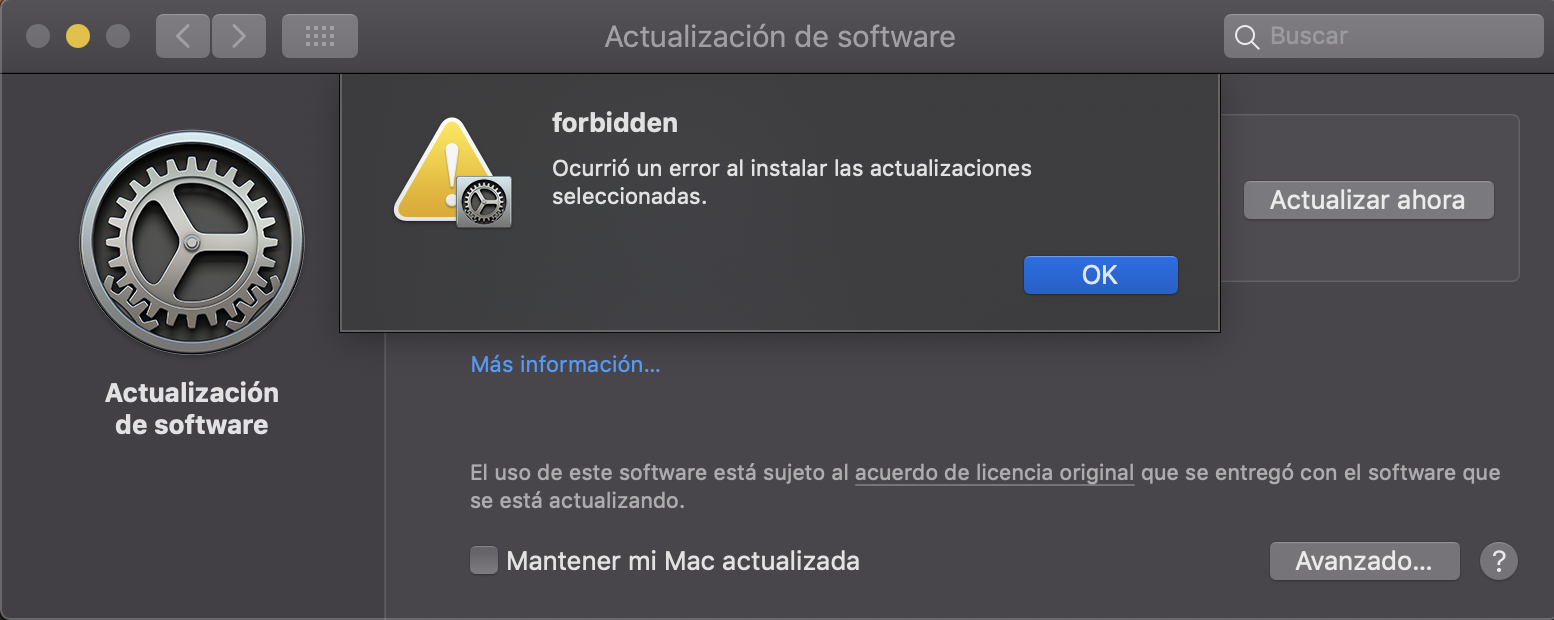Enable Mantener mi Mac actualizada checkbox
This screenshot has height=620, width=1554.
pos(484,560)
